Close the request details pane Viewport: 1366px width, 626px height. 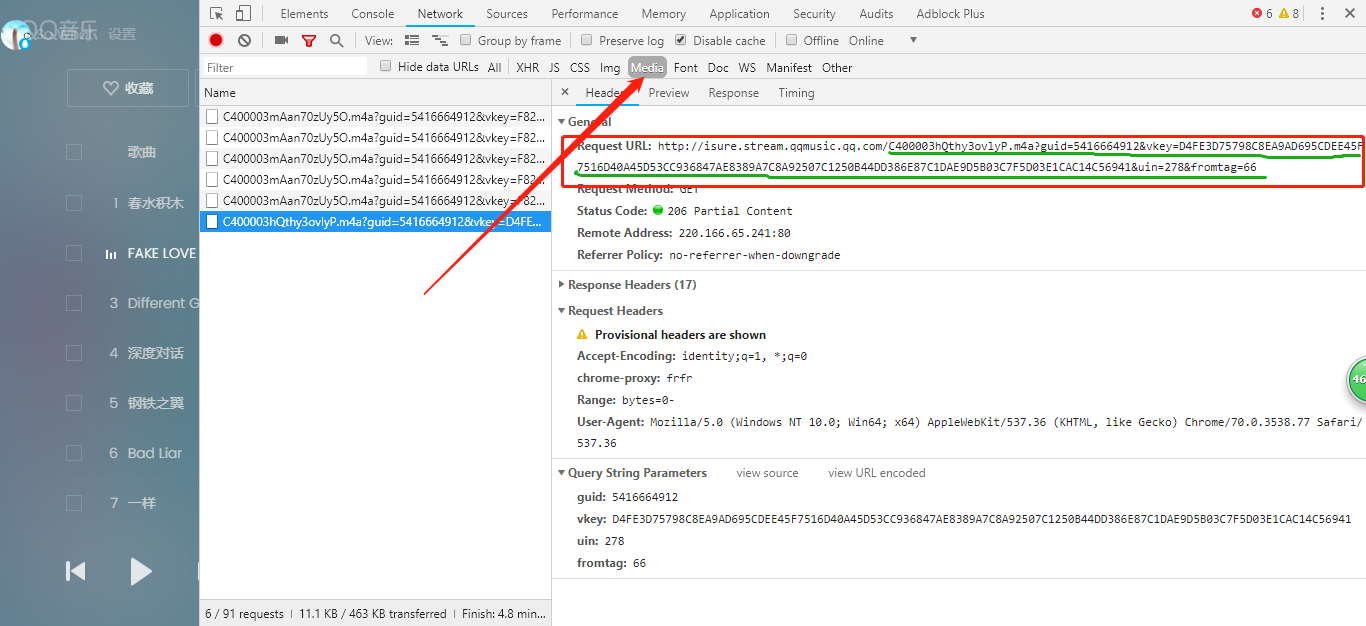tap(565, 92)
